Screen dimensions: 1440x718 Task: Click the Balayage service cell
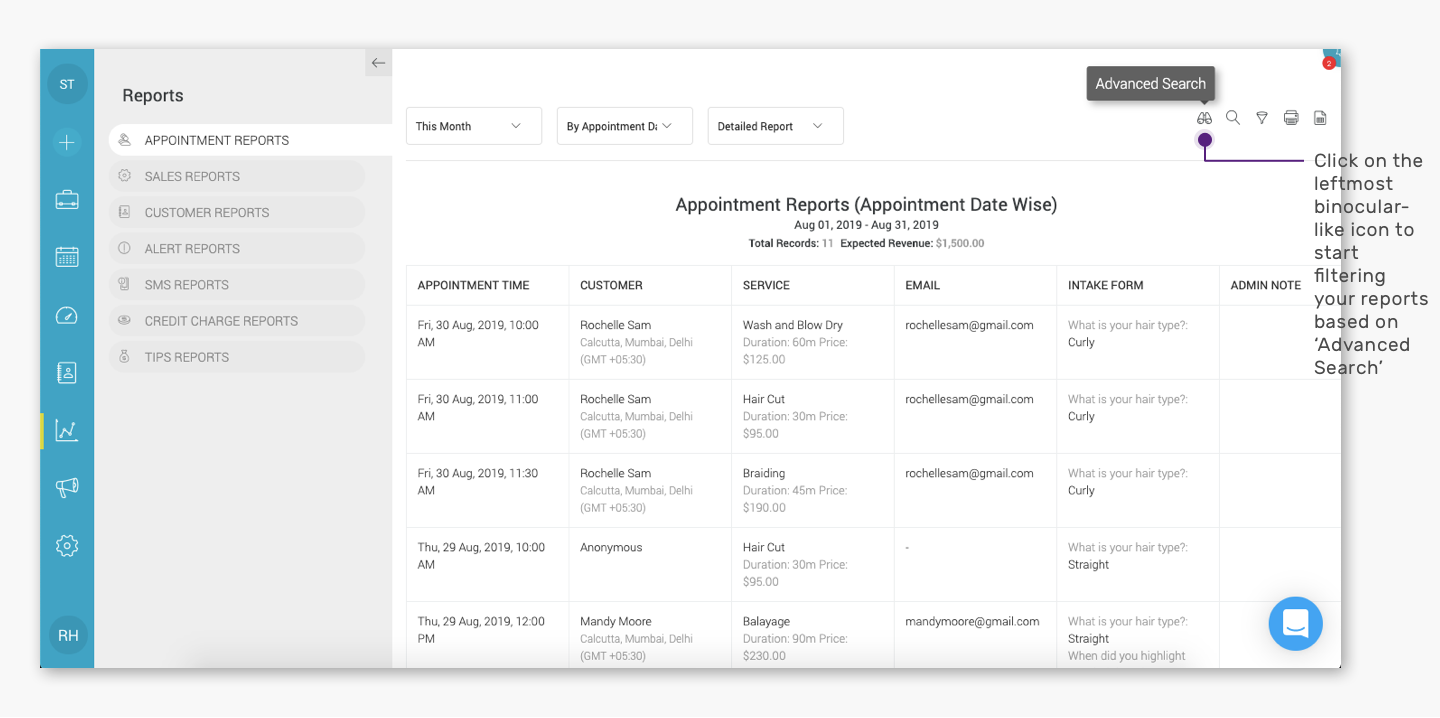766,621
